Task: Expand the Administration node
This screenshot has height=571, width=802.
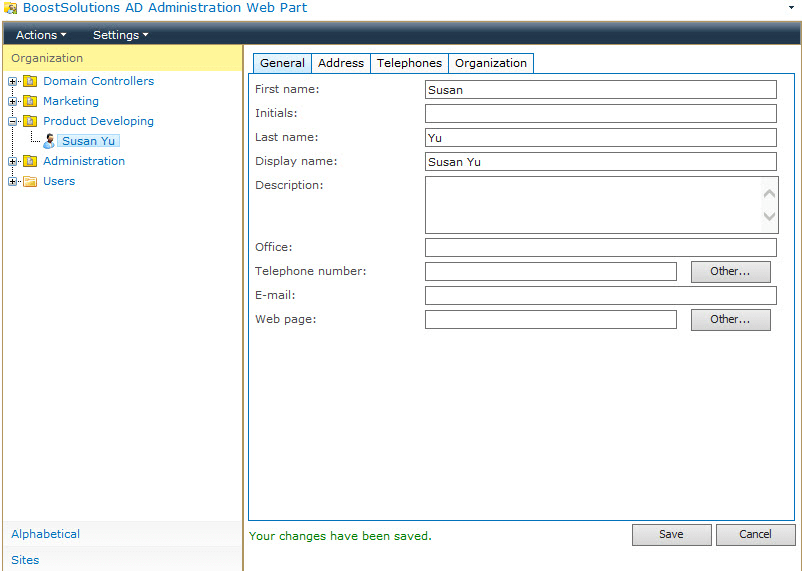Action: 12,162
